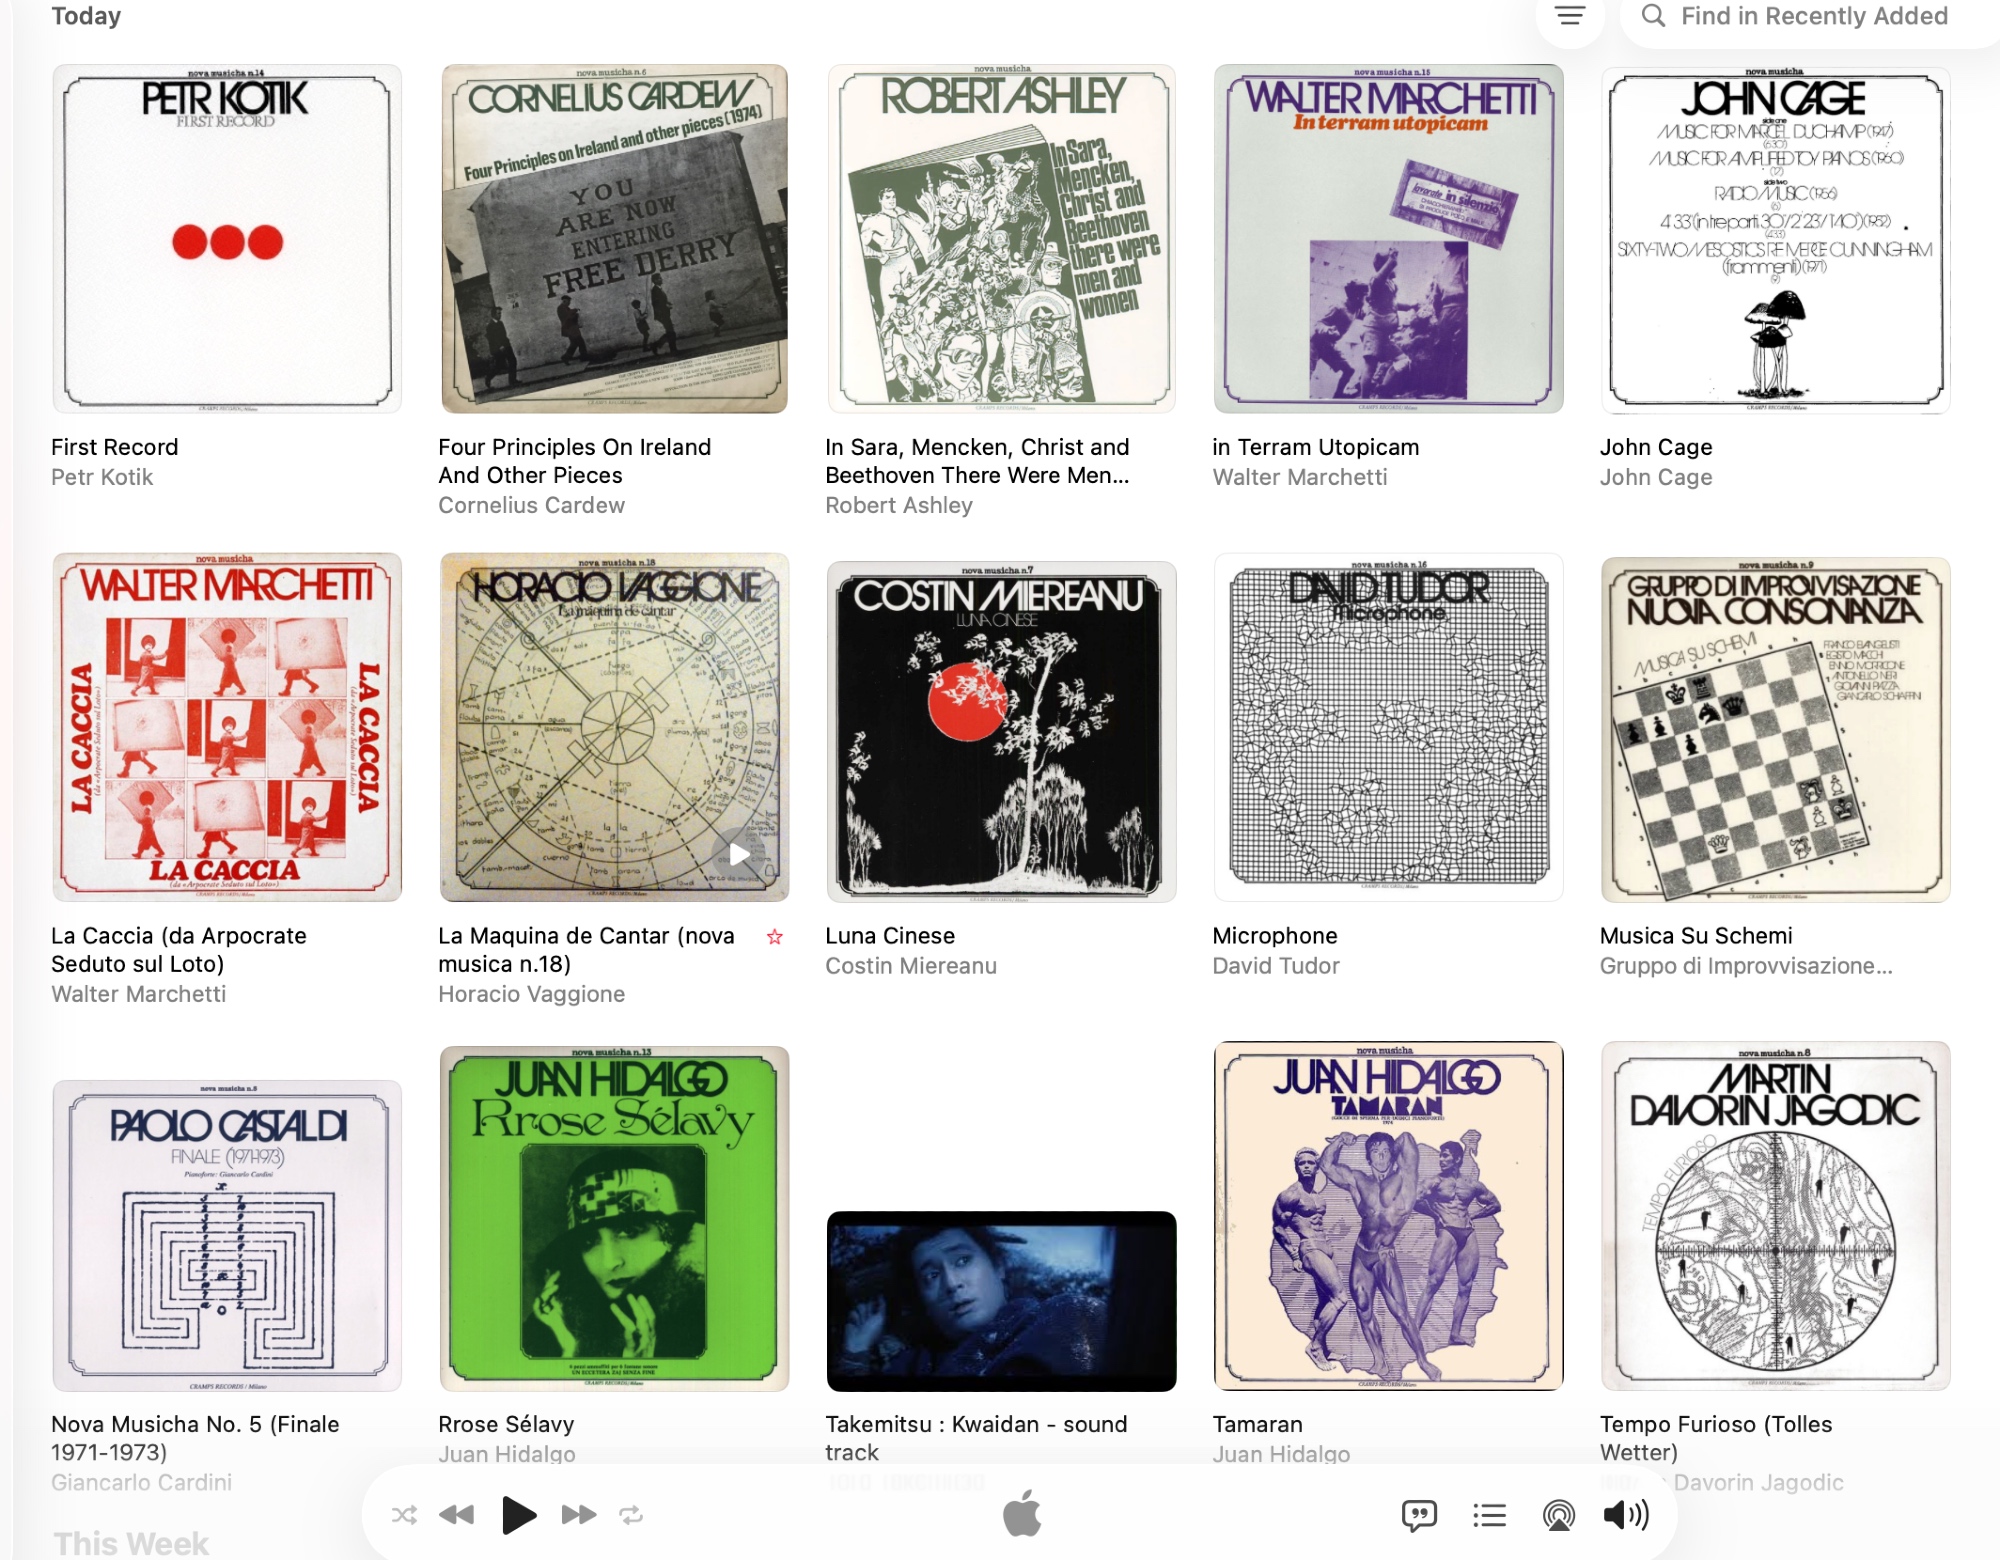Open the lyrics panel
Viewport: 2000px width, 1560px height.
pos(1419,1516)
